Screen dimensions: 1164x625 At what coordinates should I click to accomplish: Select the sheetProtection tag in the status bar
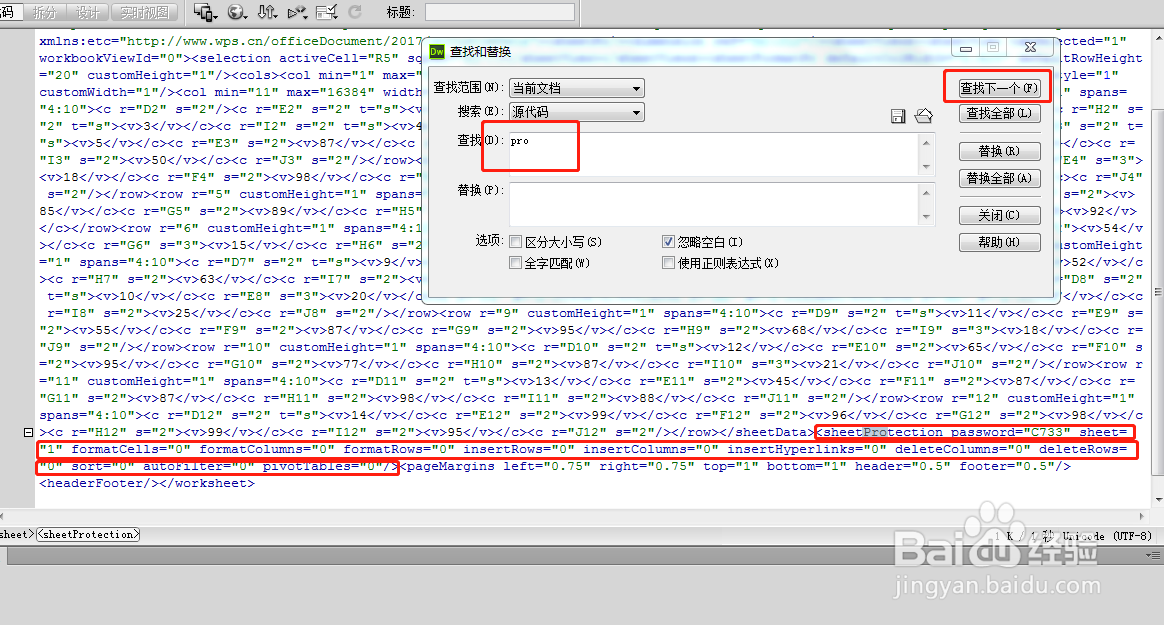(87, 534)
